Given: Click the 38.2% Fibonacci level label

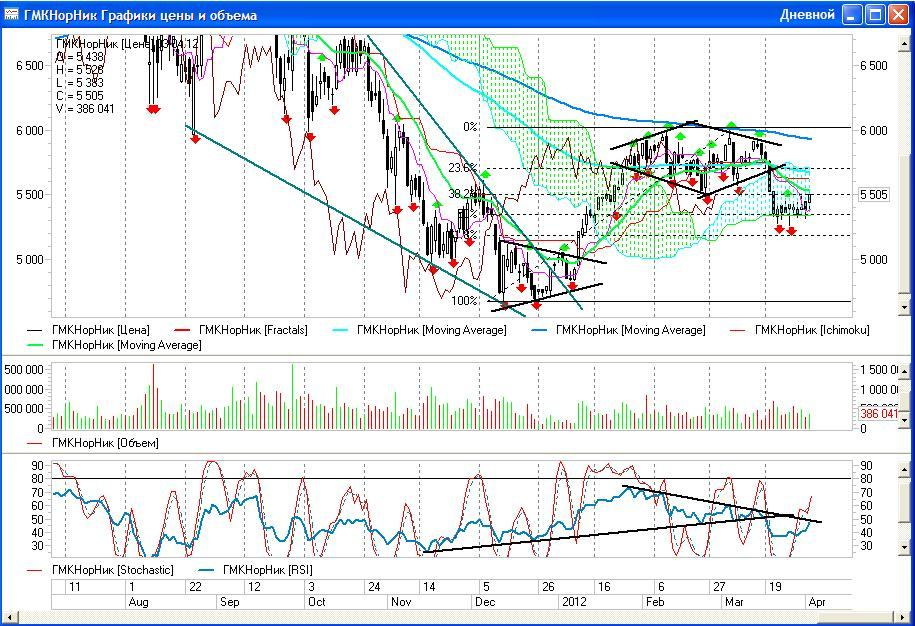Looking at the screenshot, I should 463,193.
